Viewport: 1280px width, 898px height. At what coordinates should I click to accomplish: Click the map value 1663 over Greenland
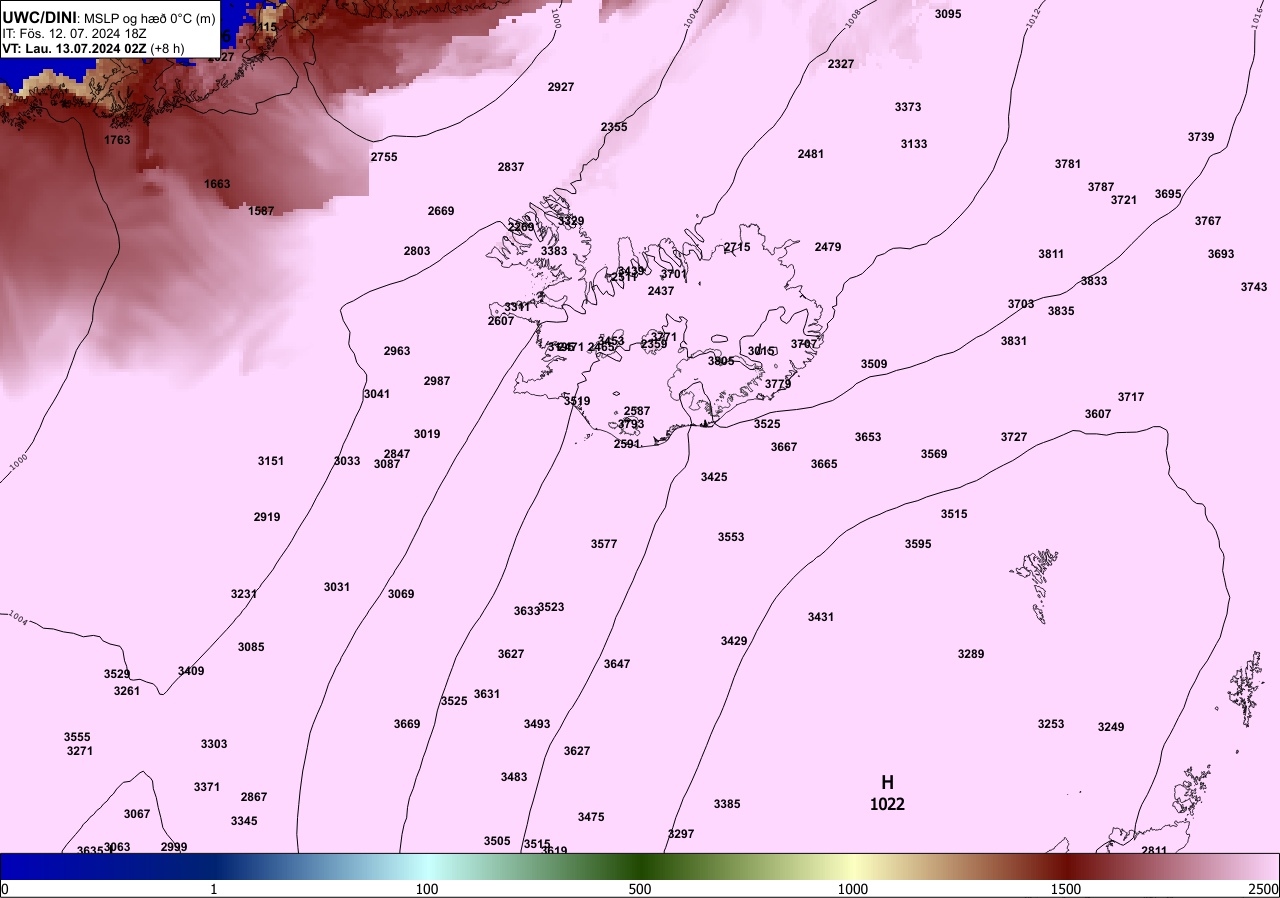pyautogui.click(x=217, y=184)
